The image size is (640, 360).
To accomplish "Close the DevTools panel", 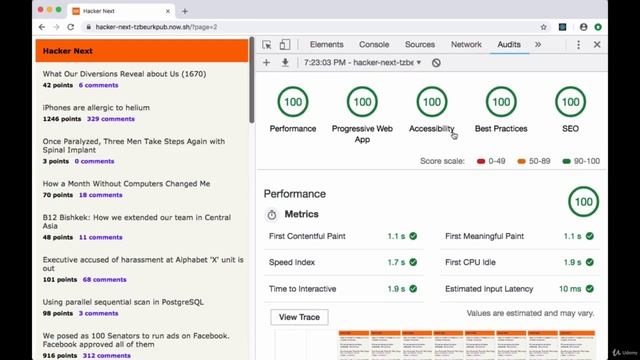I will 597,44.
